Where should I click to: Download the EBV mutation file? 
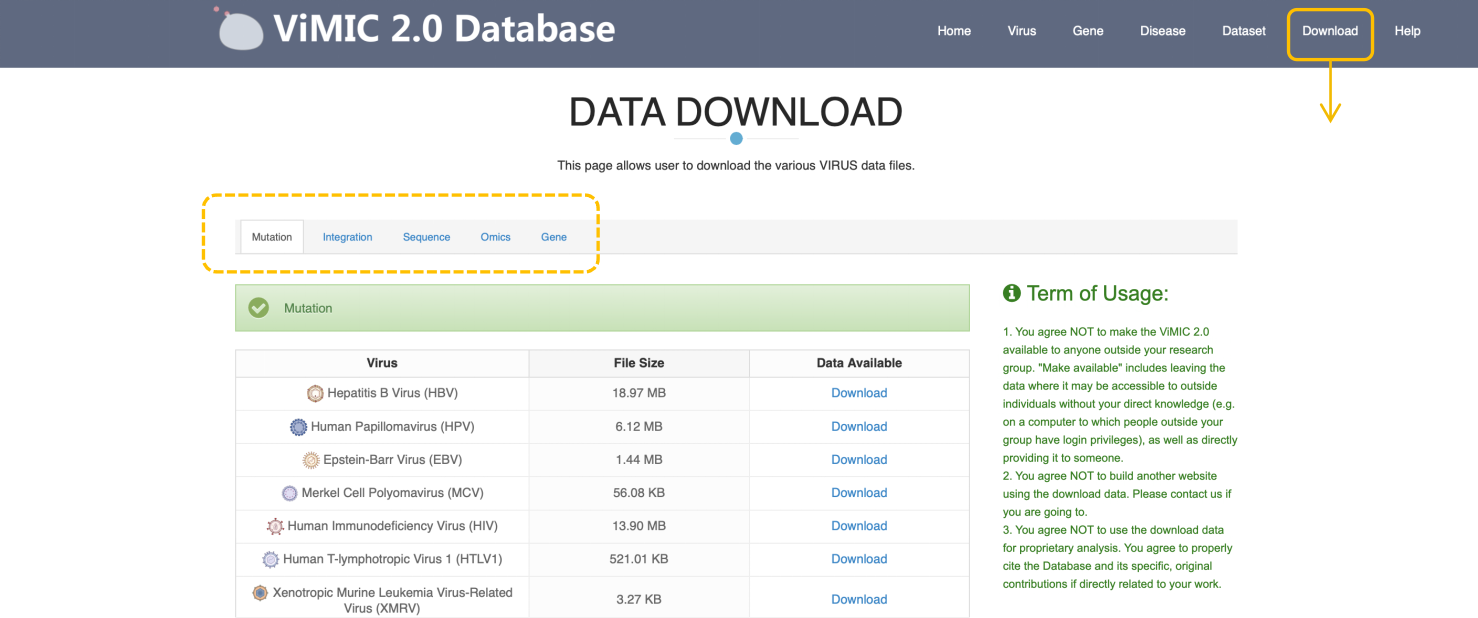(x=859, y=460)
